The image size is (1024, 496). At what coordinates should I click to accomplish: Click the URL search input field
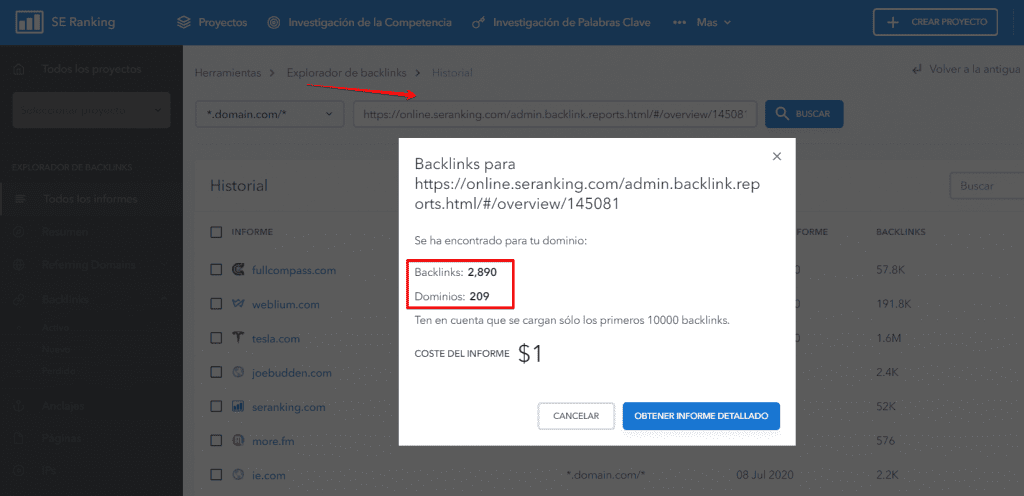click(555, 114)
